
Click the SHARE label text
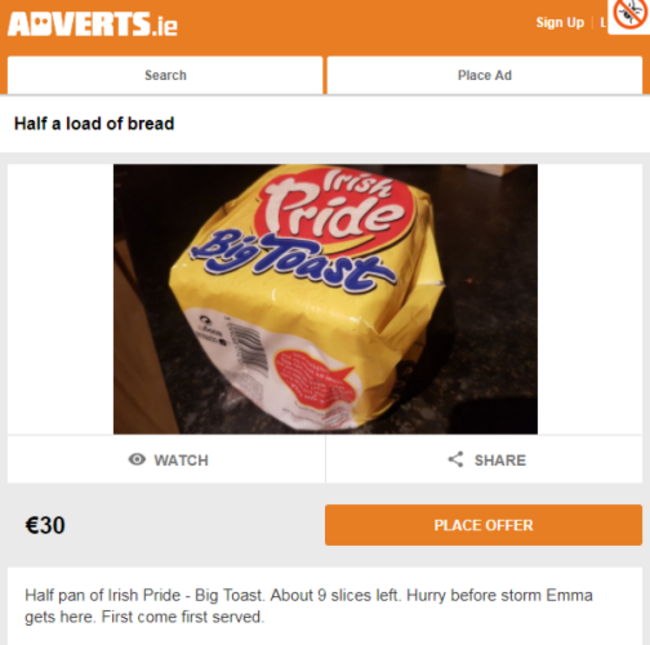pyautogui.click(x=500, y=460)
